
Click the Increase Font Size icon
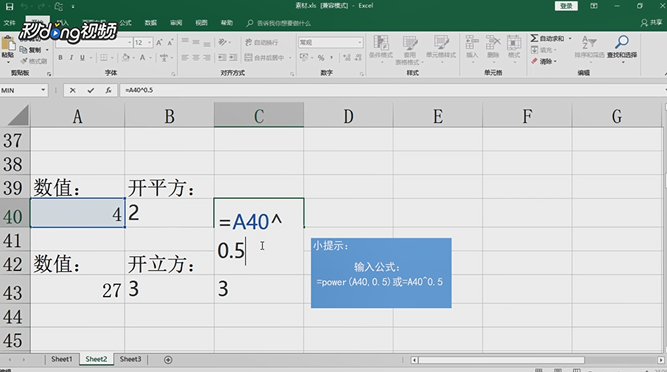pos(159,43)
